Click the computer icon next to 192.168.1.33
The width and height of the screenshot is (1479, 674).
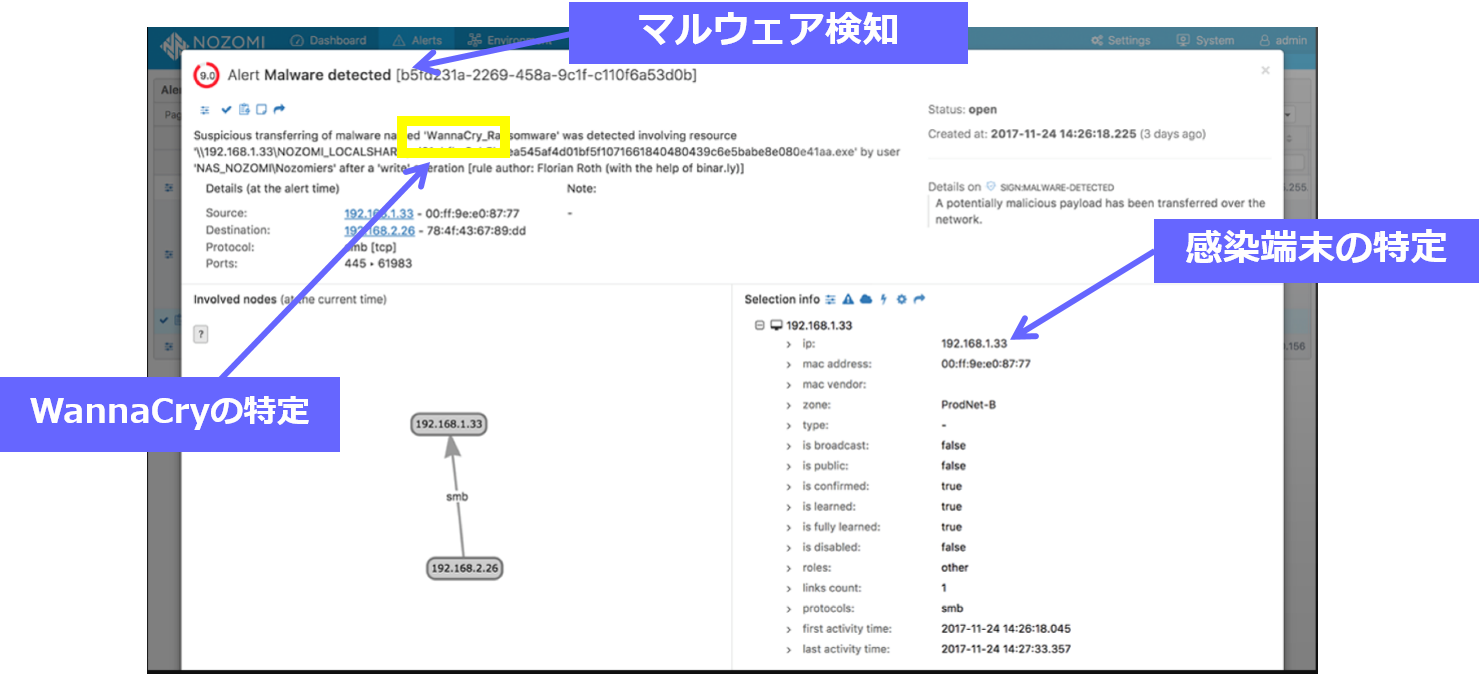point(776,326)
